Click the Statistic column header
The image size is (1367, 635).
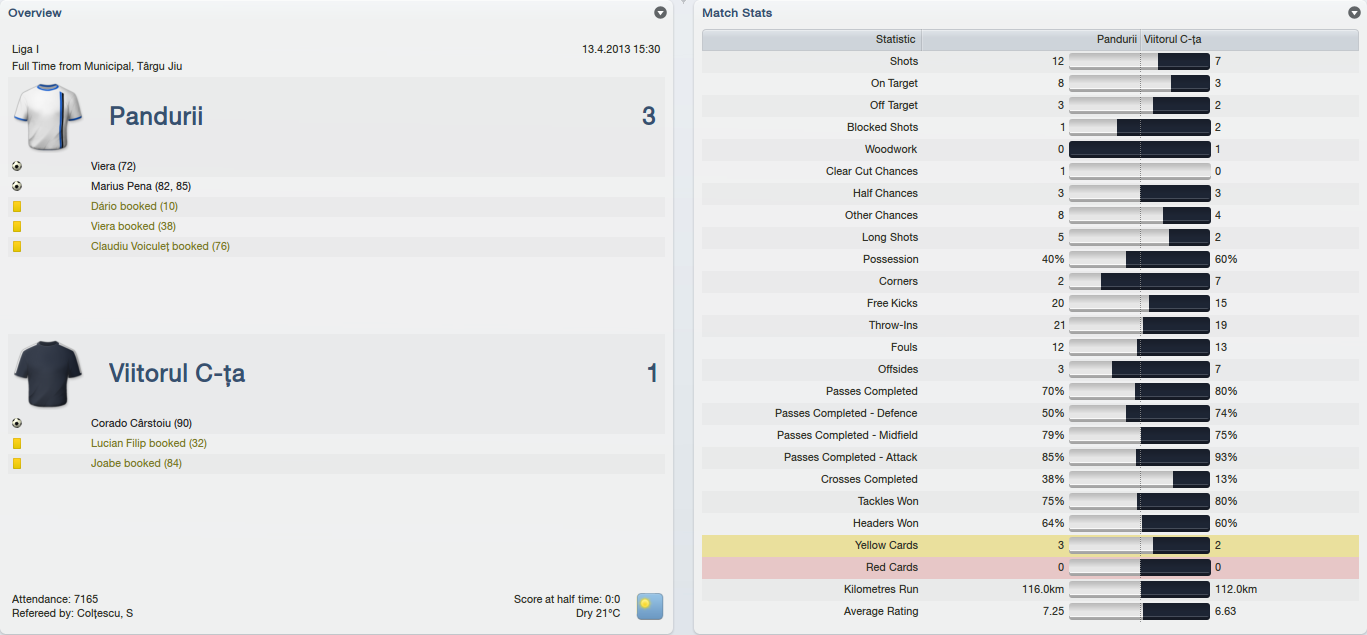coord(895,40)
